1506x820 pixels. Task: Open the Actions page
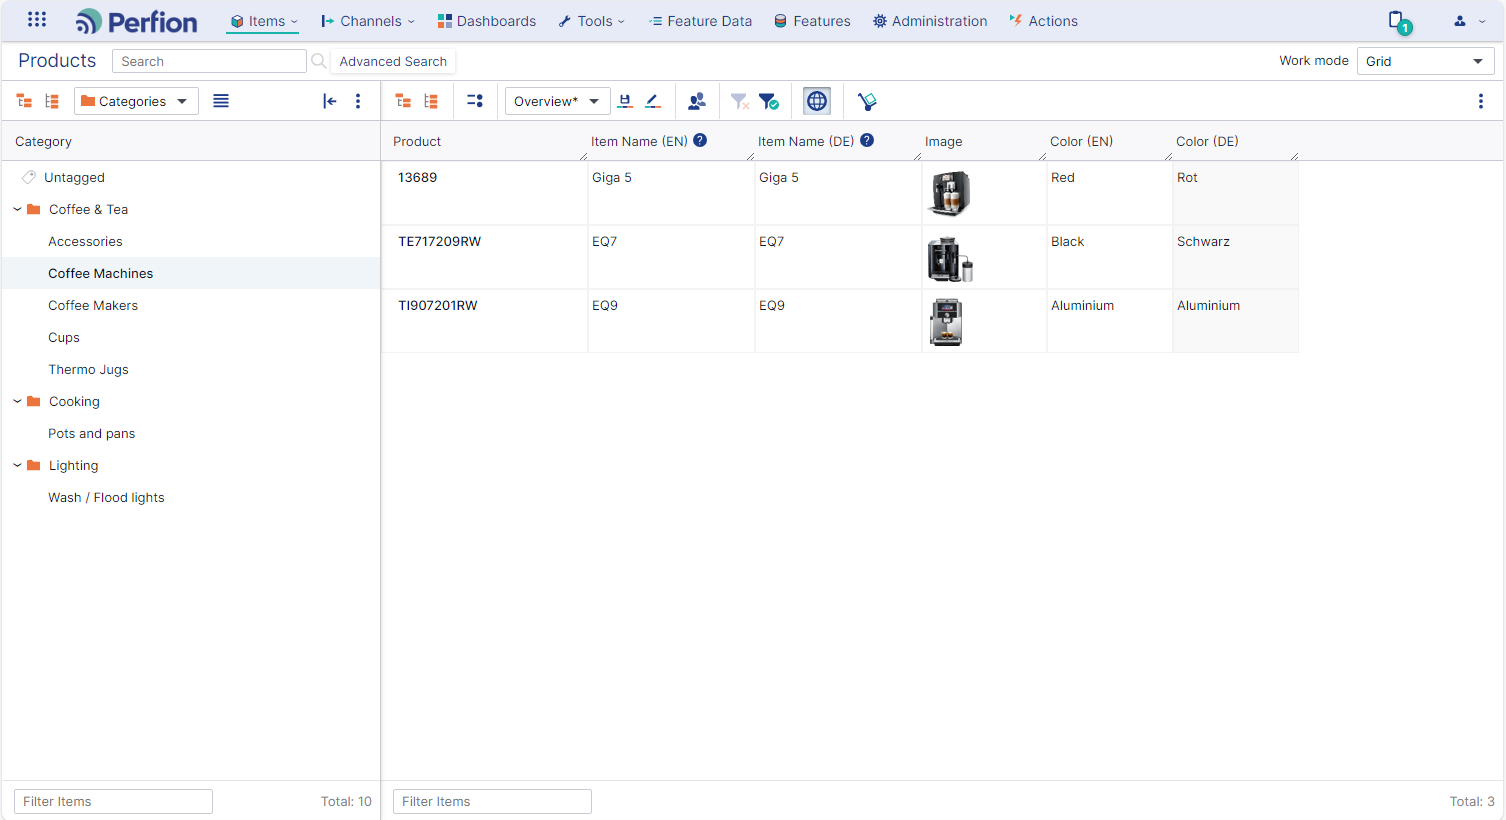coord(1043,21)
